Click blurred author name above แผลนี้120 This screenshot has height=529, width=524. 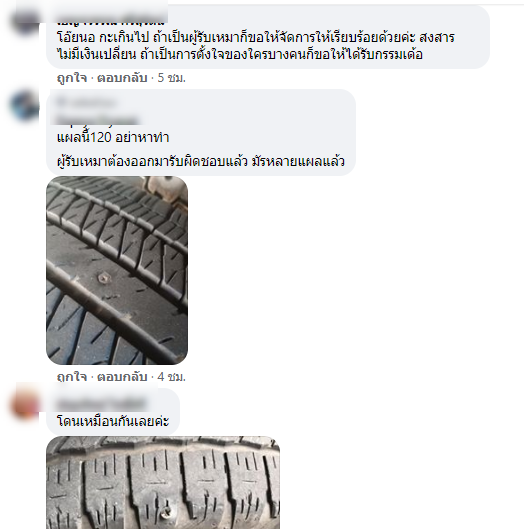(x=98, y=111)
